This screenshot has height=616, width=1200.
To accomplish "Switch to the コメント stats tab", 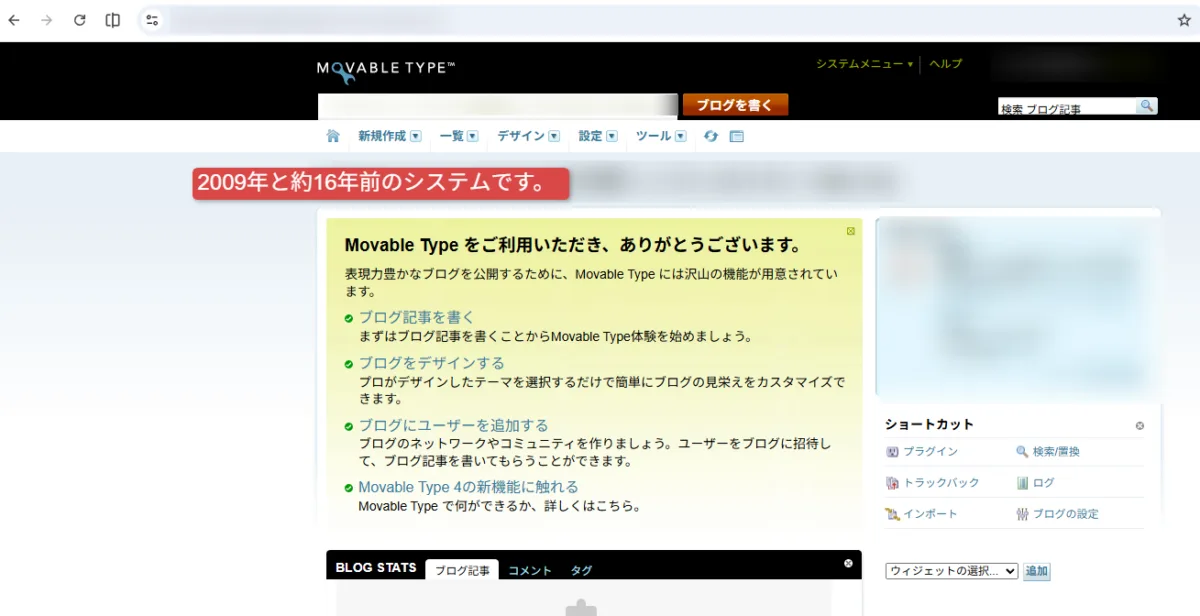I will pyautogui.click(x=530, y=570).
